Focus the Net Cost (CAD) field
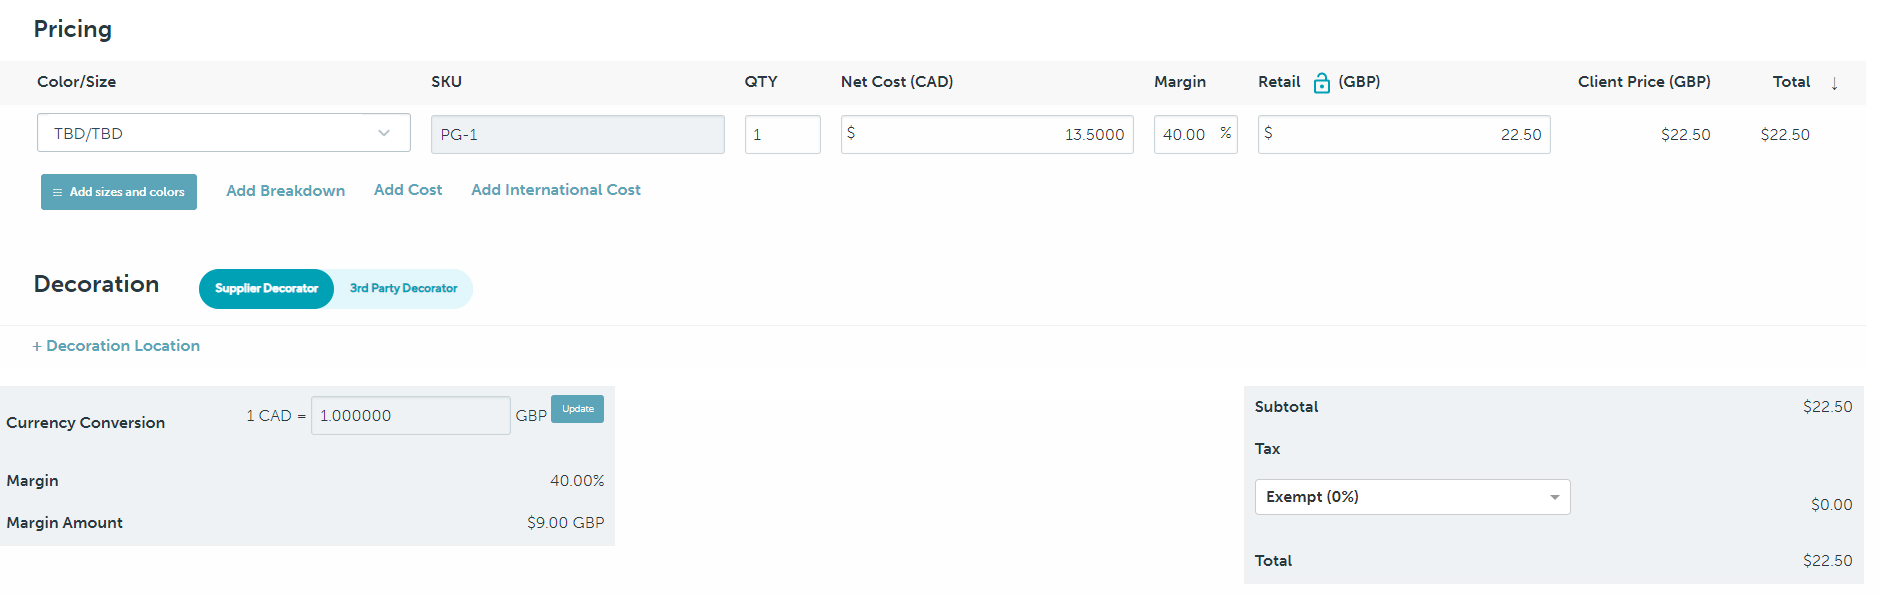The width and height of the screenshot is (1880, 594). [986, 134]
